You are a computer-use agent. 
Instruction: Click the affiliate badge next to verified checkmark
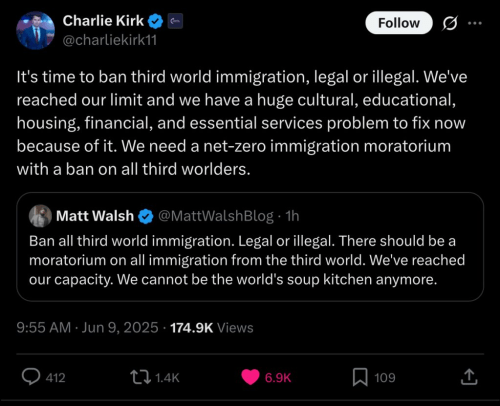175,21
